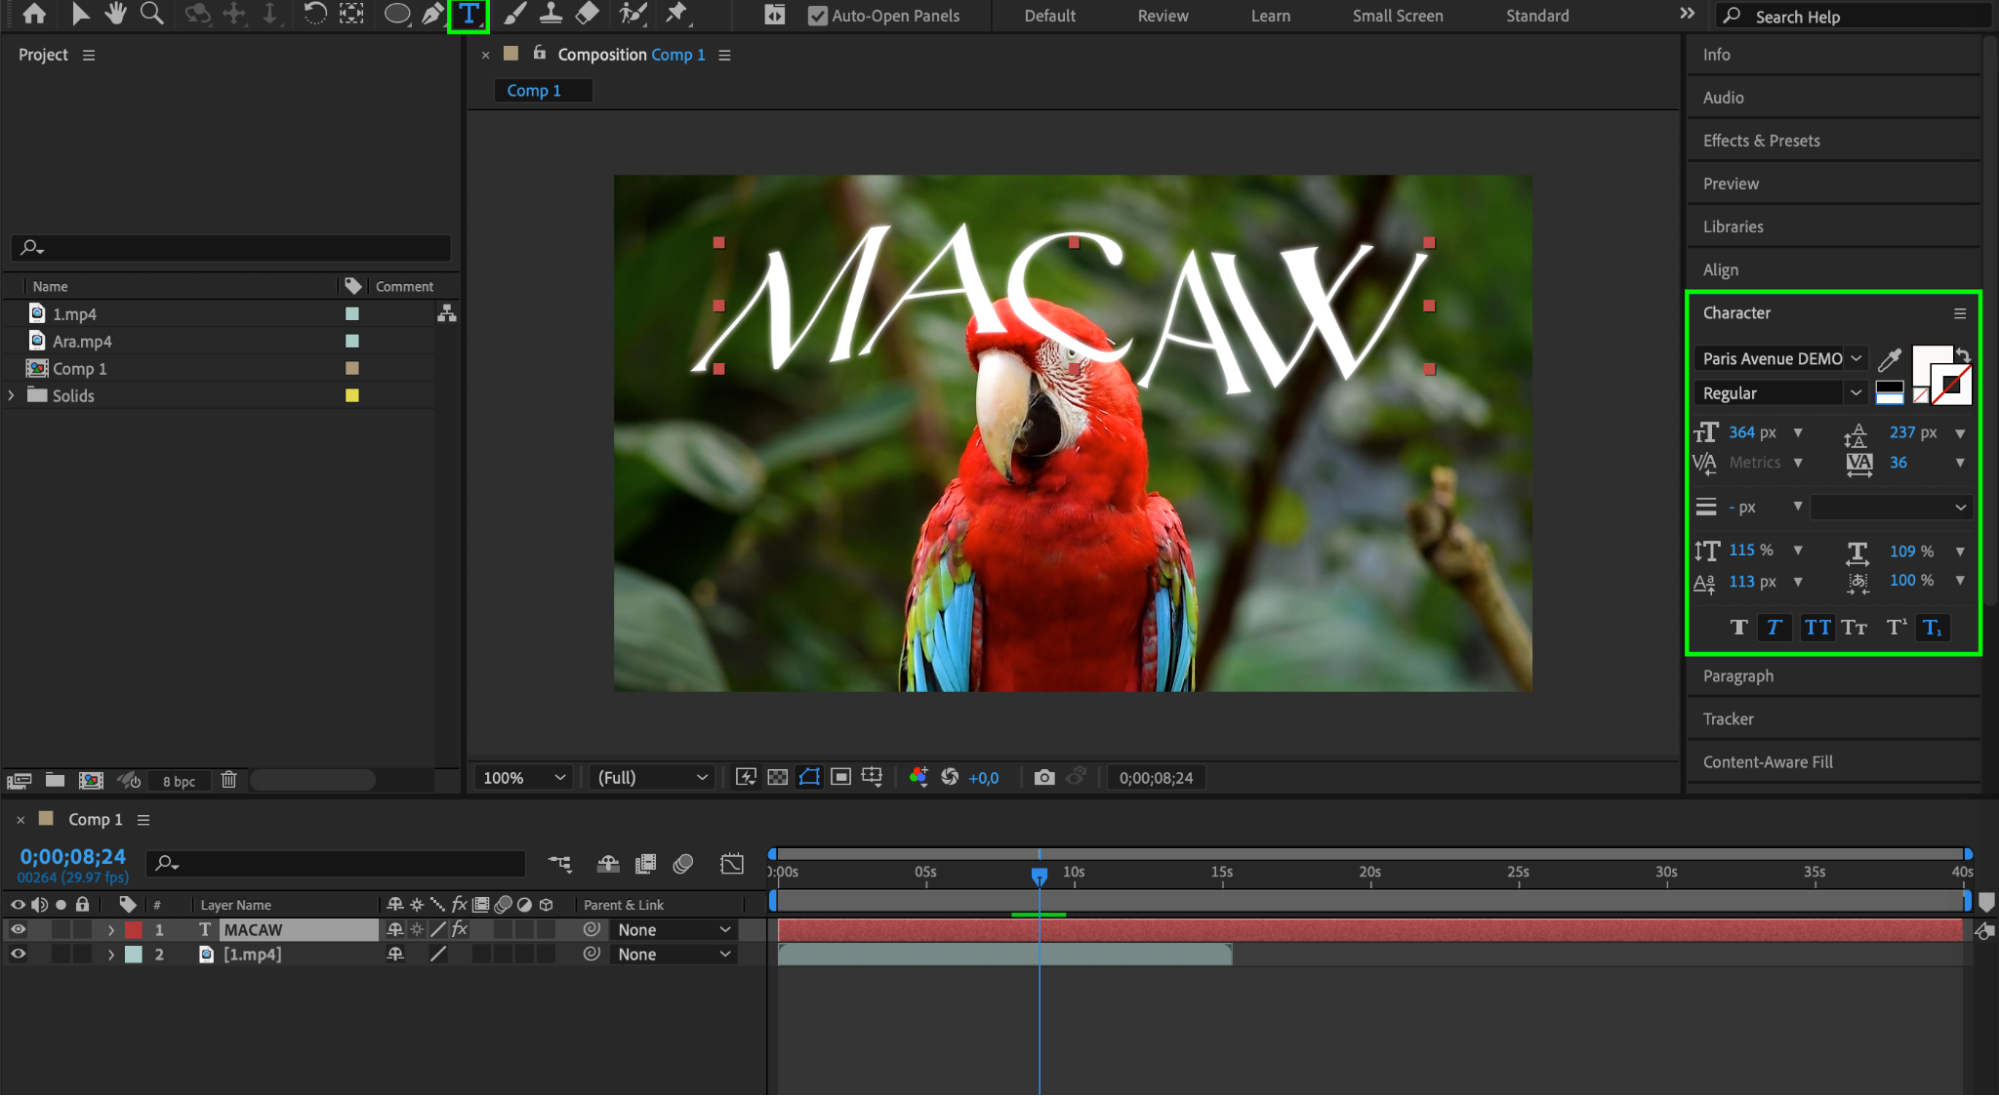Select the Pen tool
This screenshot has width=1999, height=1096.
tap(432, 15)
